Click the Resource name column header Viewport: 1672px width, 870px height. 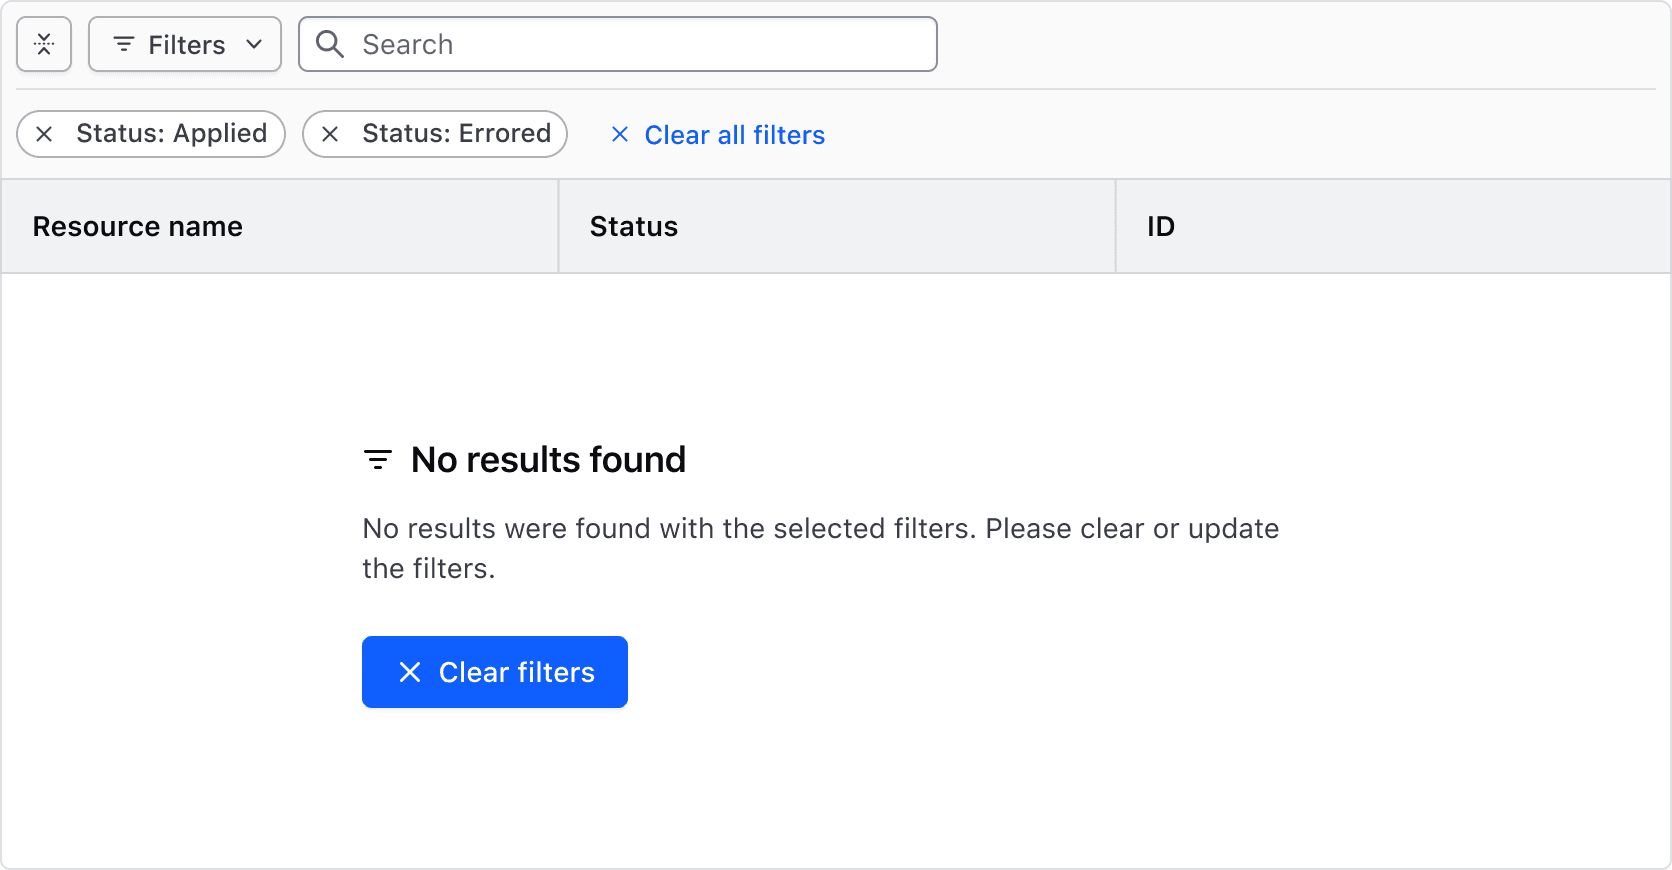pyautogui.click(x=137, y=226)
